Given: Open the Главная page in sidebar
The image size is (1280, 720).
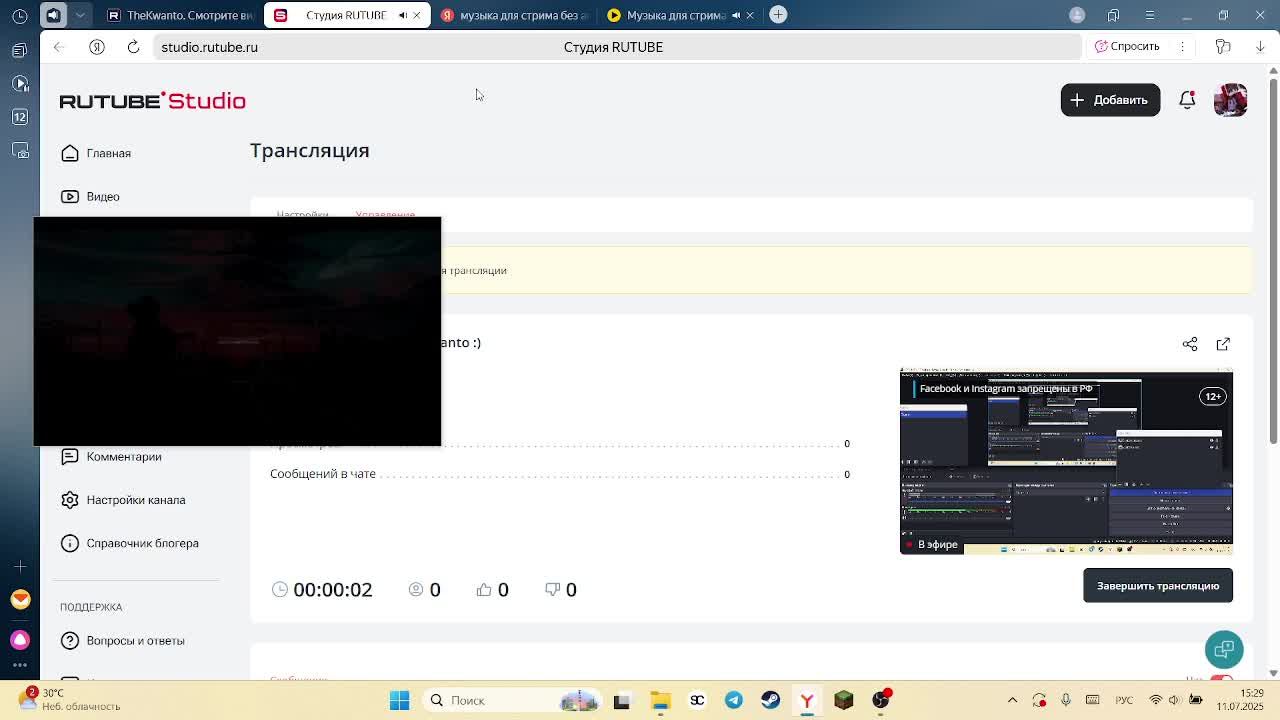Looking at the screenshot, I should [x=96, y=153].
